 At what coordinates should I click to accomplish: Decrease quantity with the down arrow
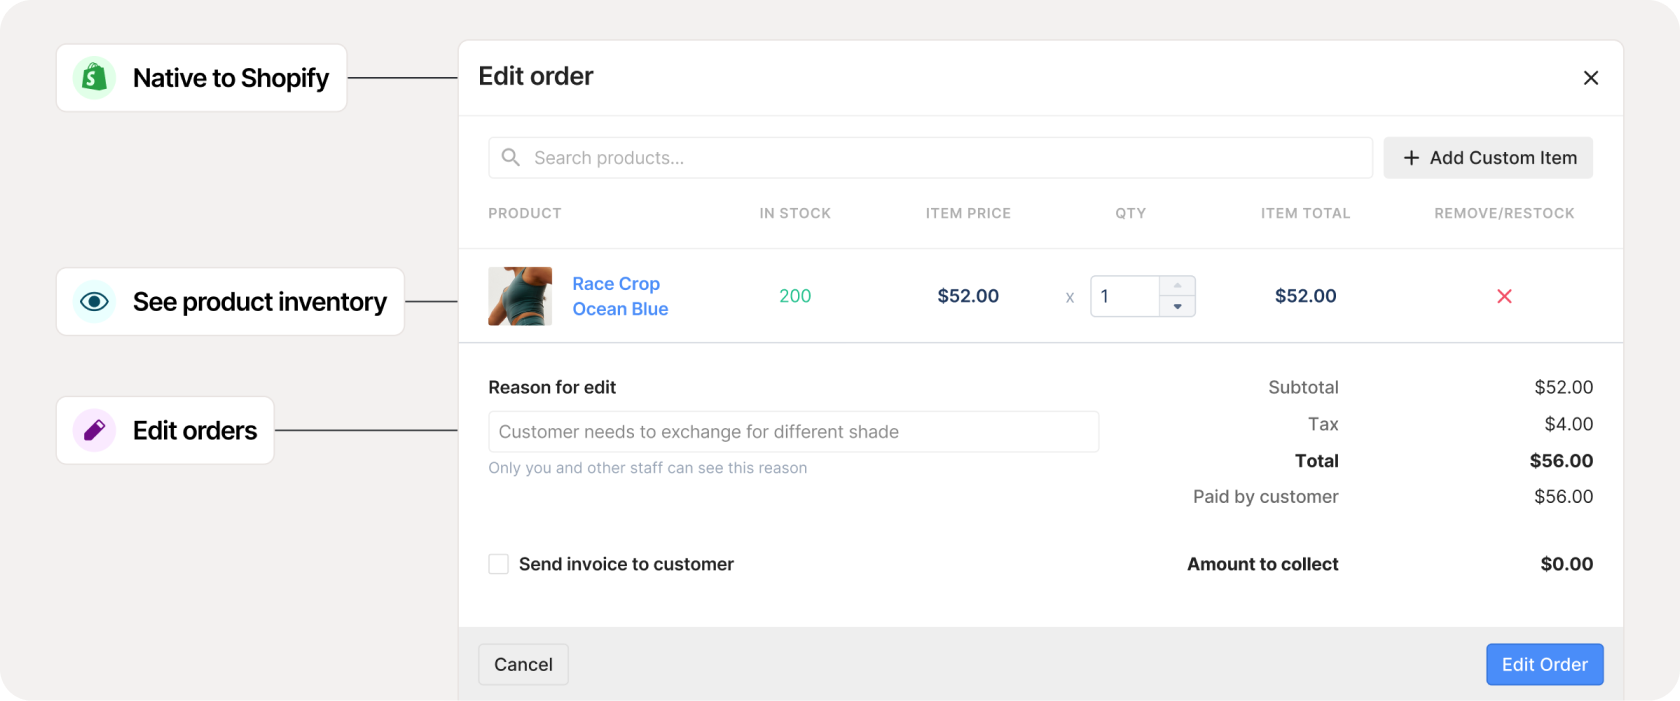1177,307
